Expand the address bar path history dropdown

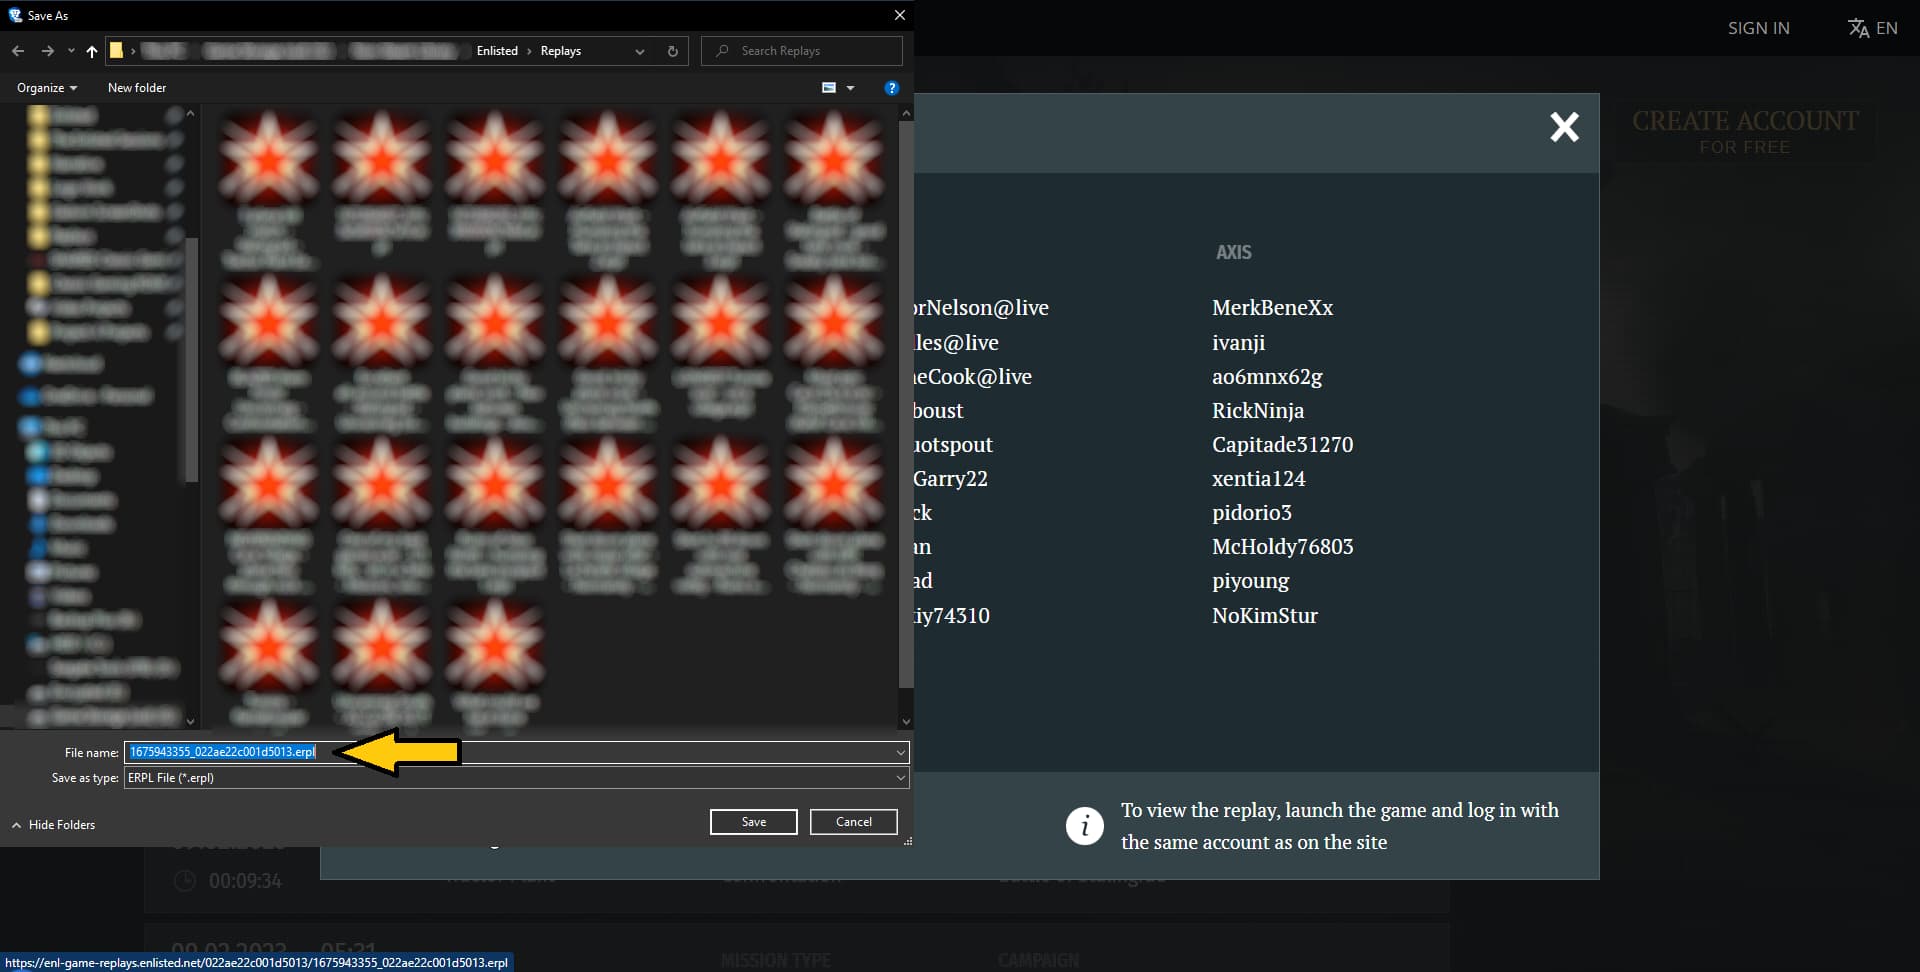click(640, 51)
